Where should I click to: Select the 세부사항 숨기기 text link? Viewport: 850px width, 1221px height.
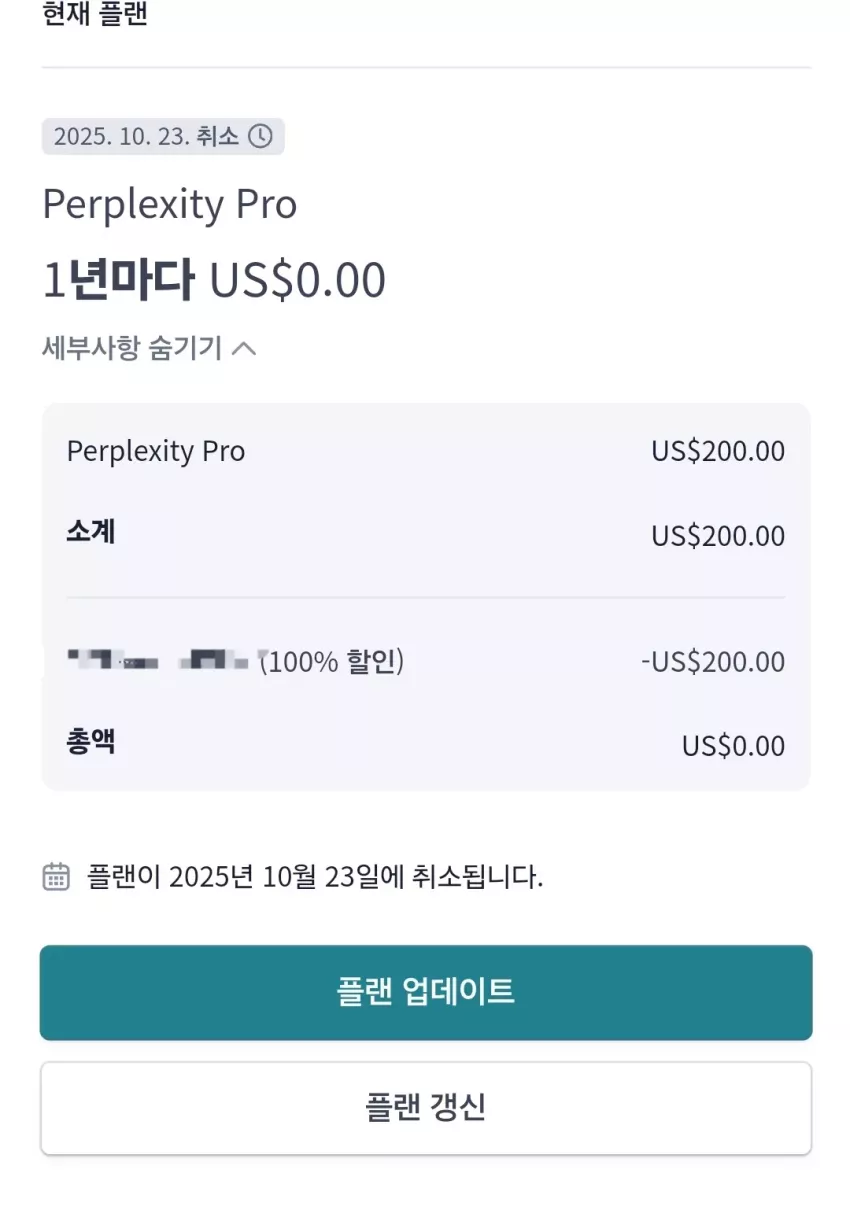pyautogui.click(x=132, y=348)
